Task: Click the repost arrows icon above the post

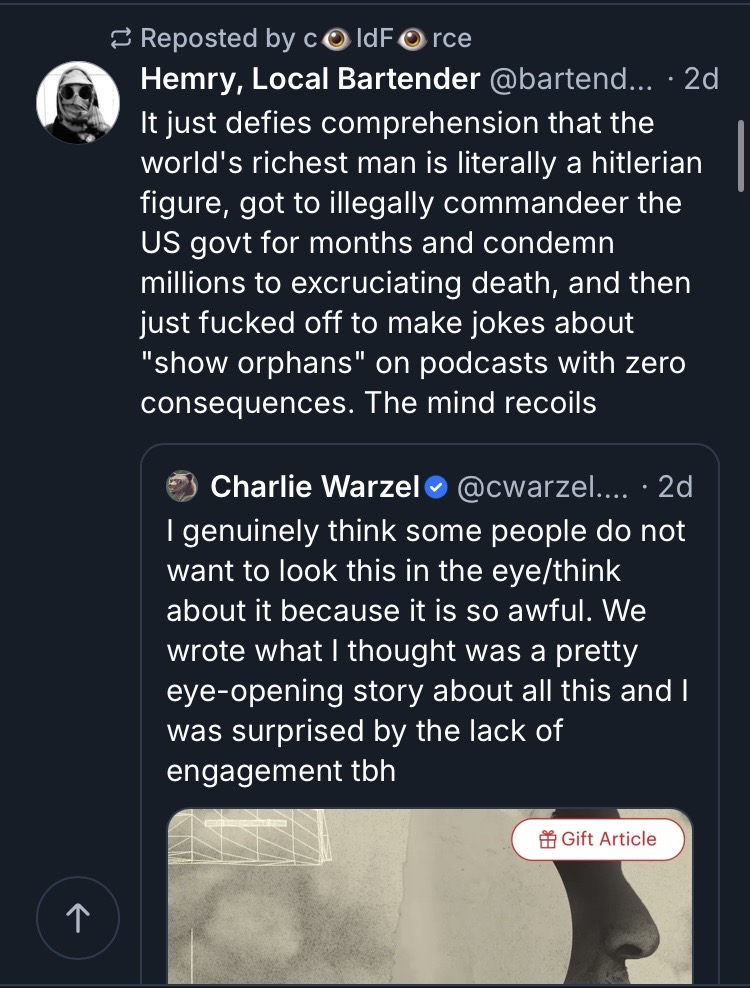Action: coord(121,39)
